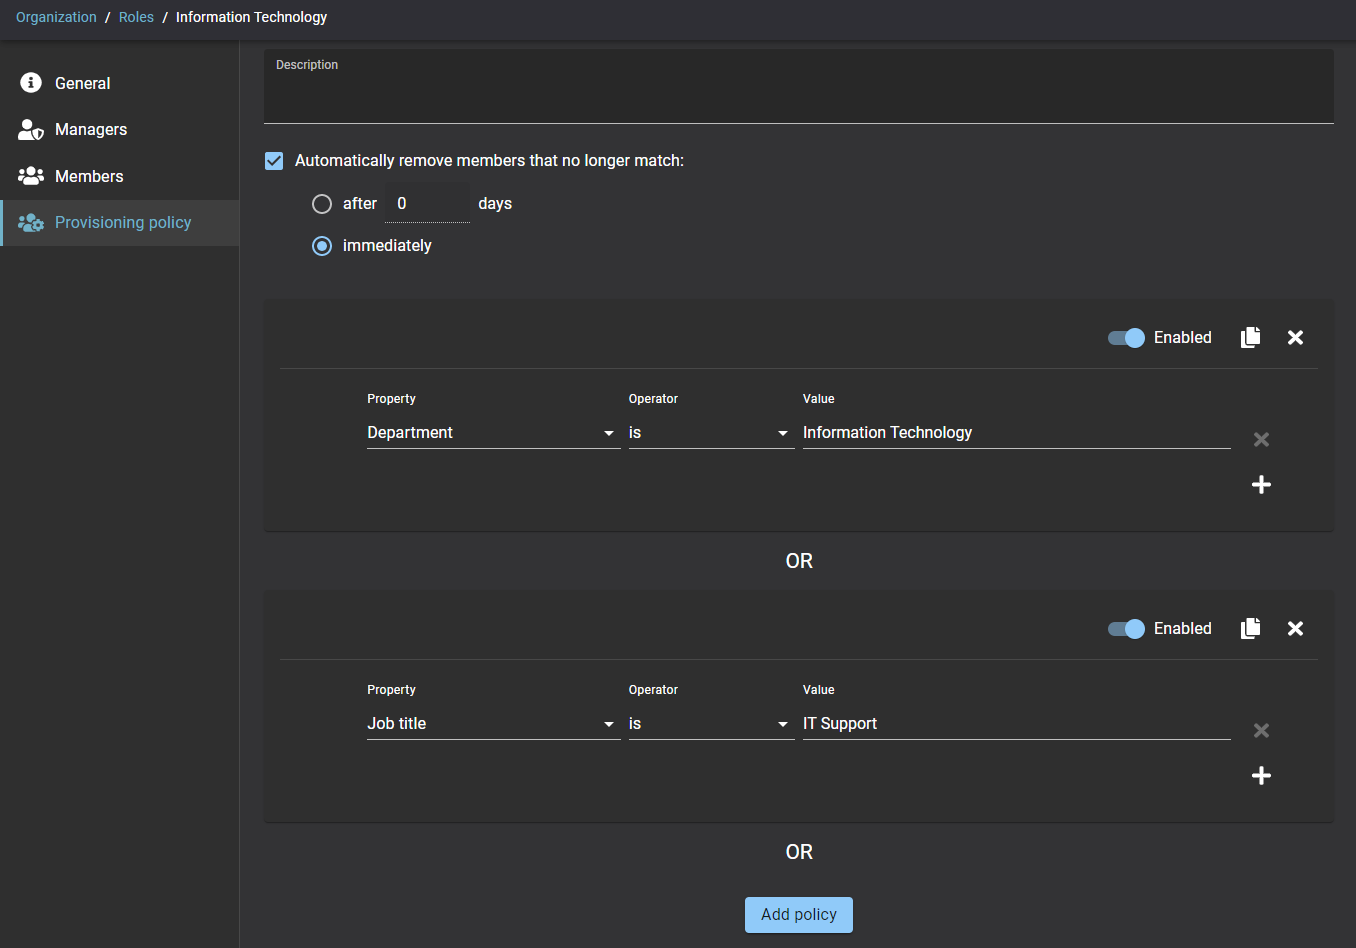The height and width of the screenshot is (948, 1356).
Task: Duplicate the Job title policy
Action: coord(1250,629)
